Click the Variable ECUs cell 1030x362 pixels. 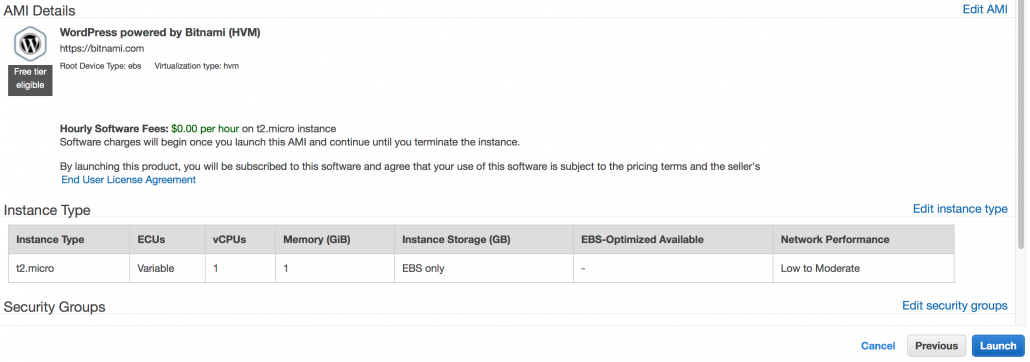(168, 268)
